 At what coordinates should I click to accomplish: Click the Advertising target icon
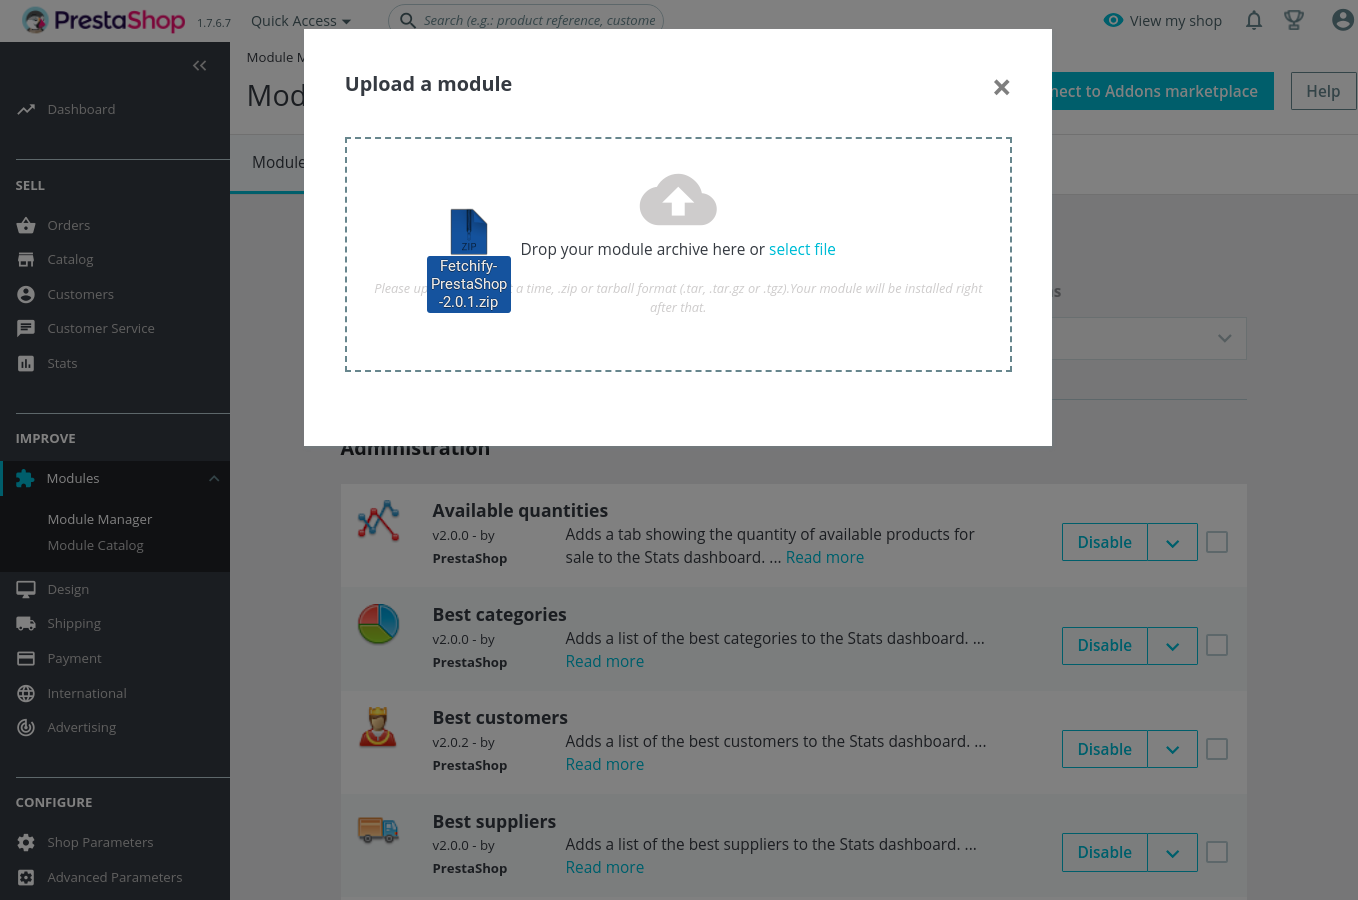click(26, 727)
